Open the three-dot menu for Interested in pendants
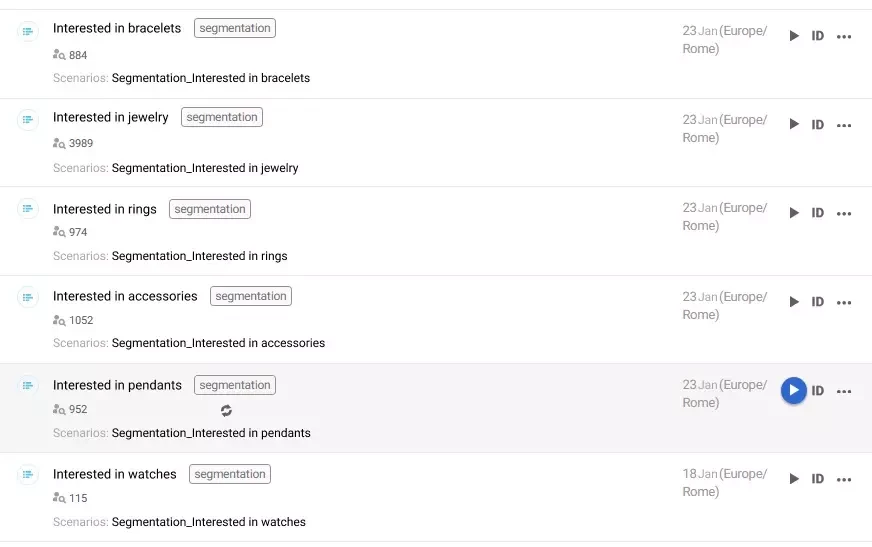Screen dimensions: 872x547 coord(844,391)
